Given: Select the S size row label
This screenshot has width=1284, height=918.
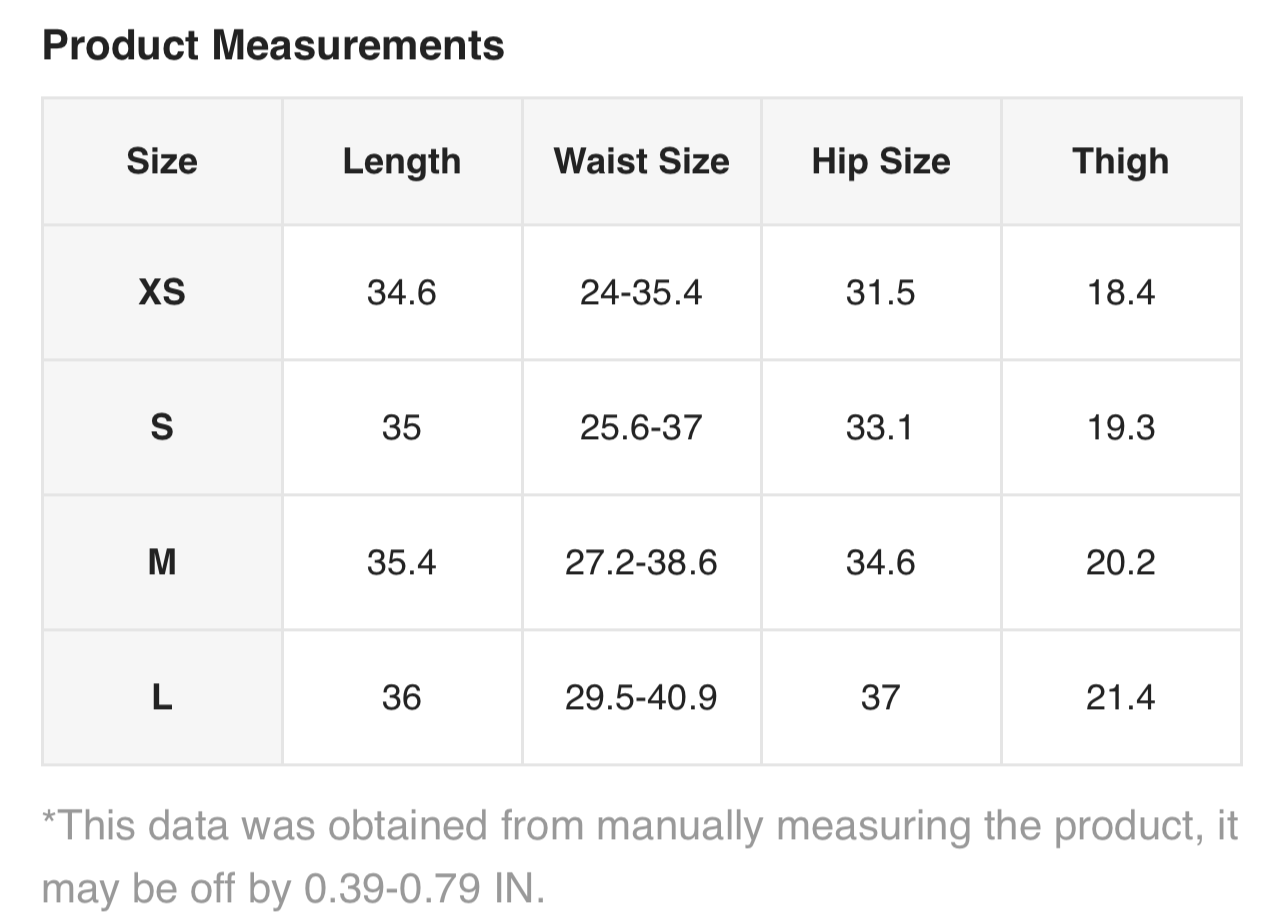Looking at the screenshot, I should [162, 427].
